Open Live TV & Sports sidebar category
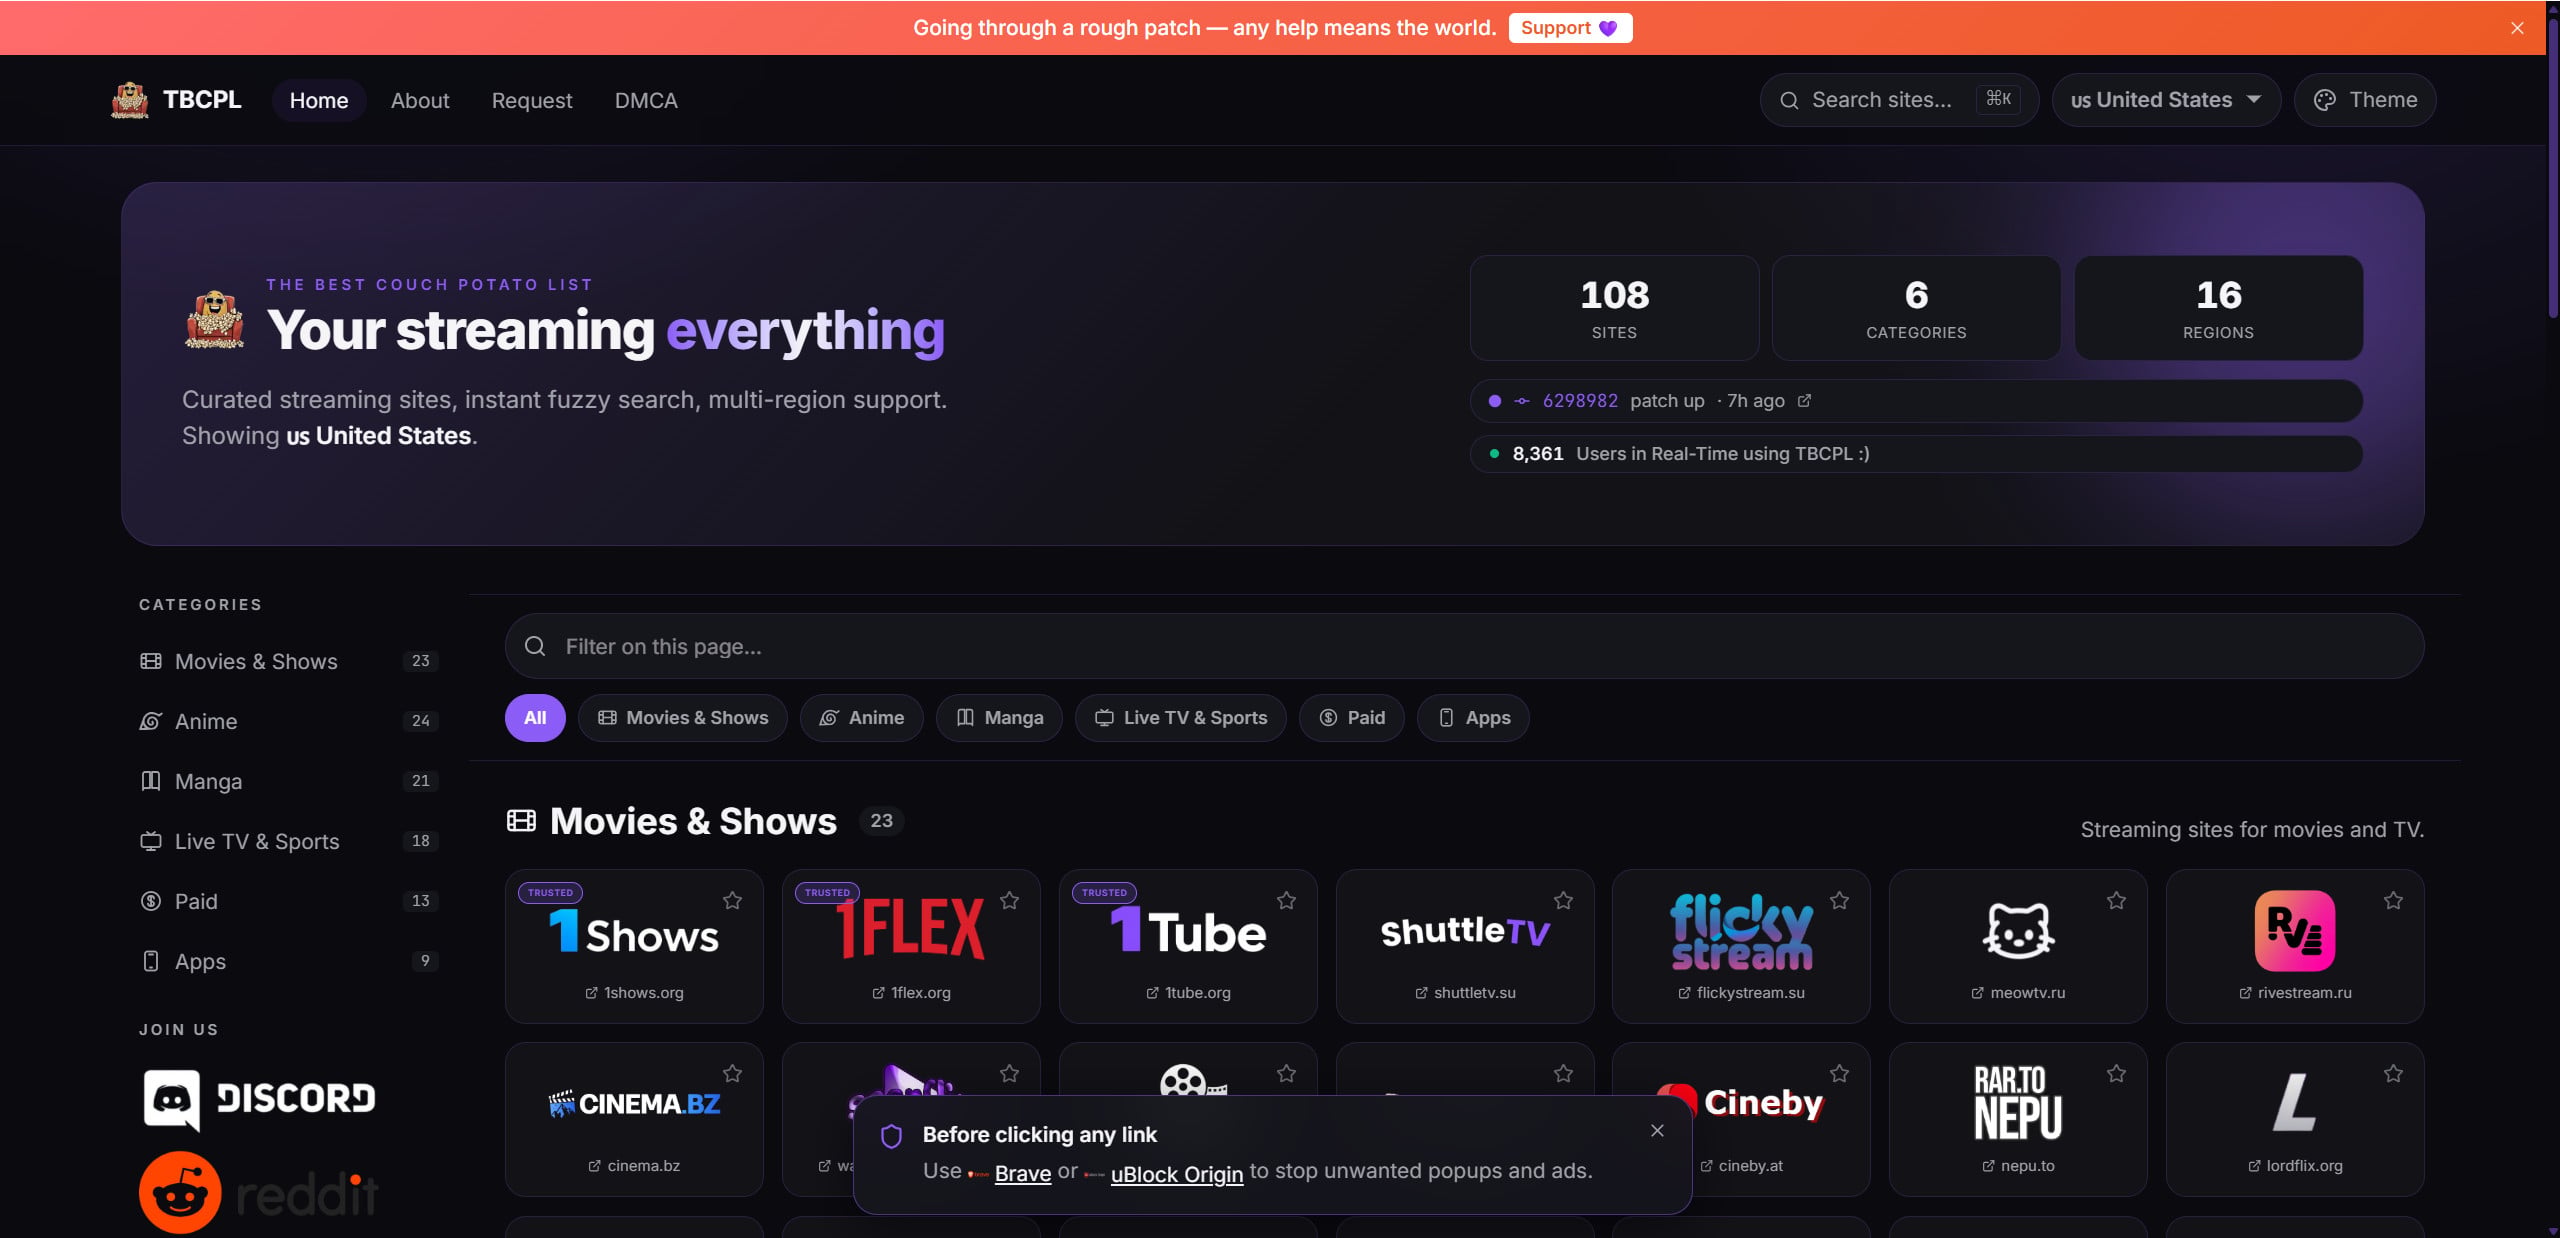2560x1238 pixels. pyautogui.click(x=289, y=841)
